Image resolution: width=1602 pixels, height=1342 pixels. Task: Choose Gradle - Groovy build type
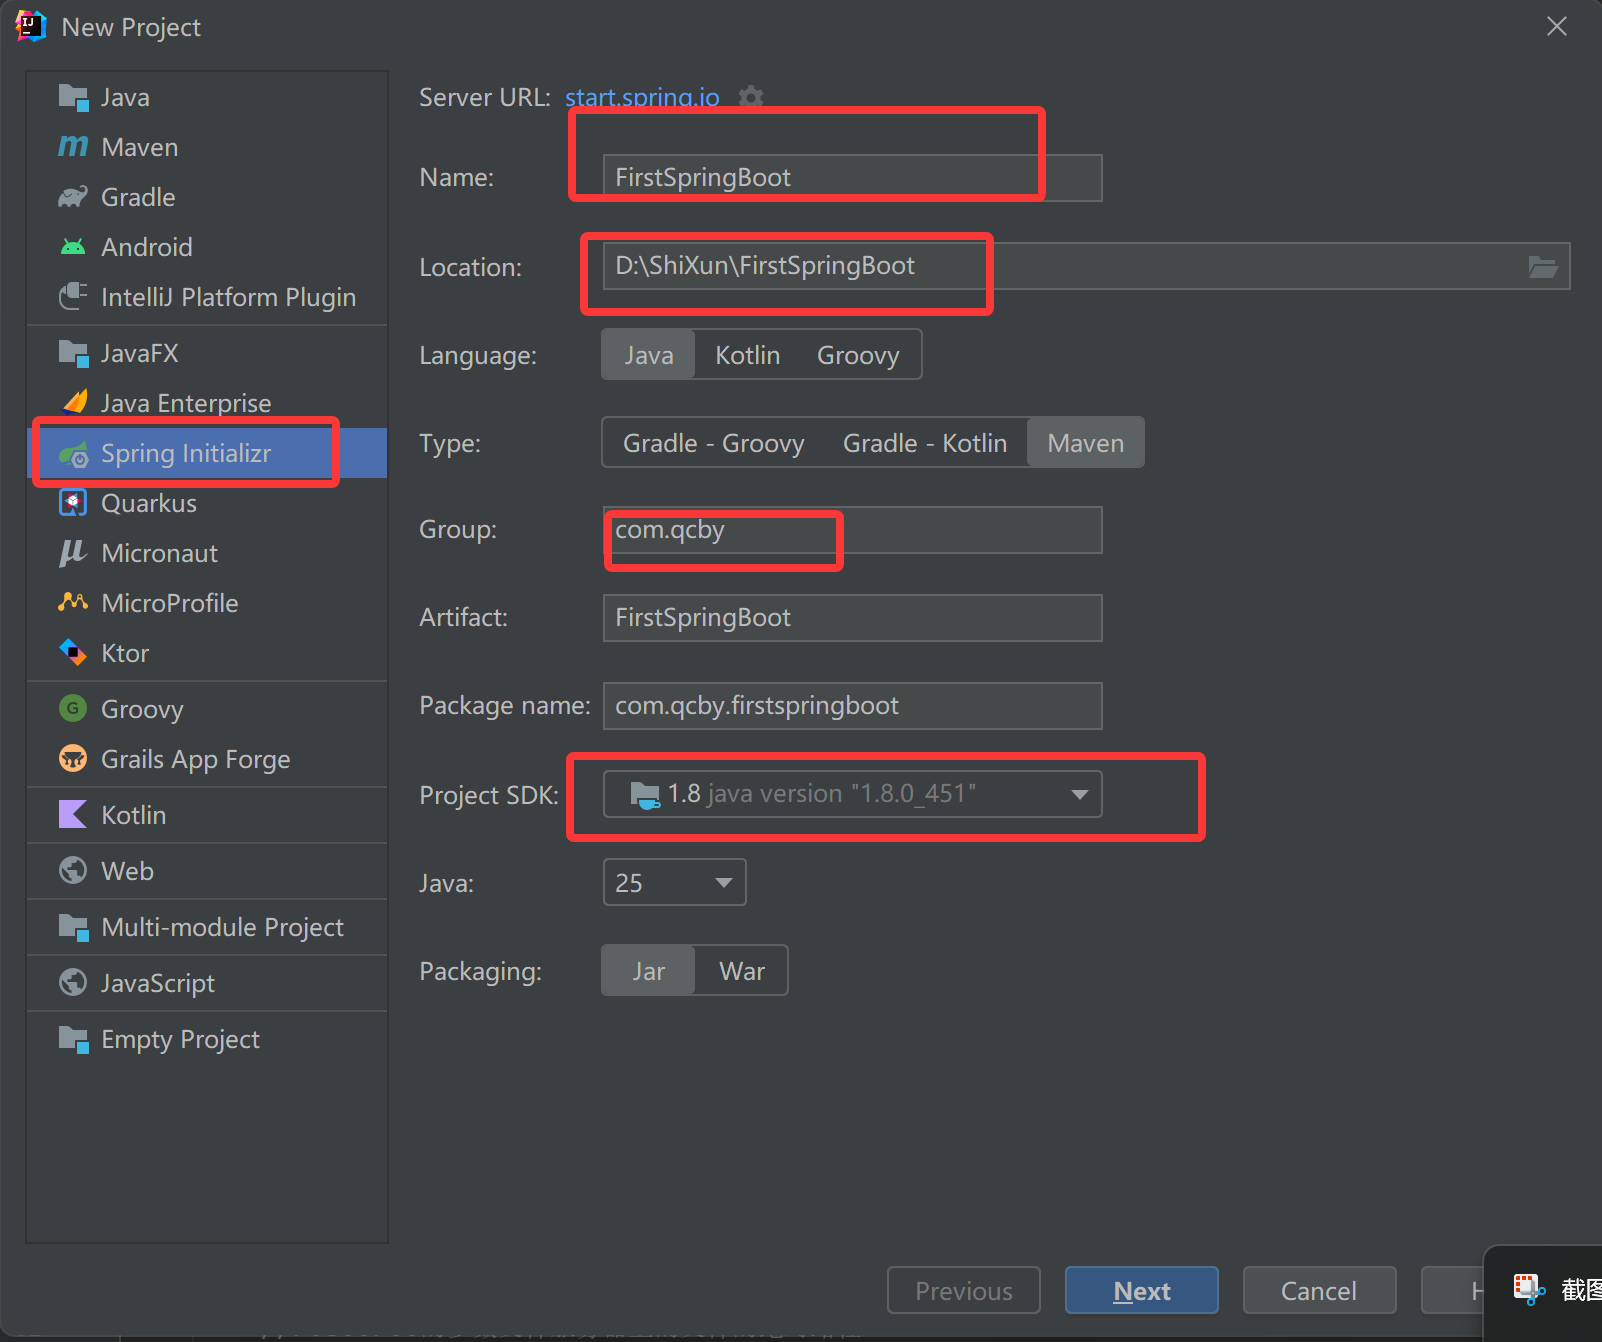(713, 443)
